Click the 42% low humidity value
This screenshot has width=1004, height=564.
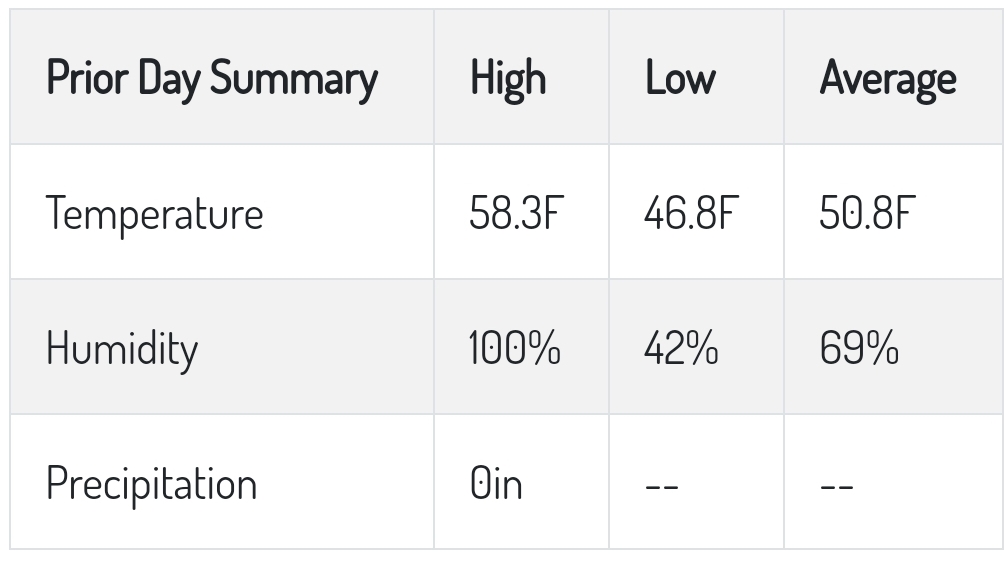coord(681,348)
